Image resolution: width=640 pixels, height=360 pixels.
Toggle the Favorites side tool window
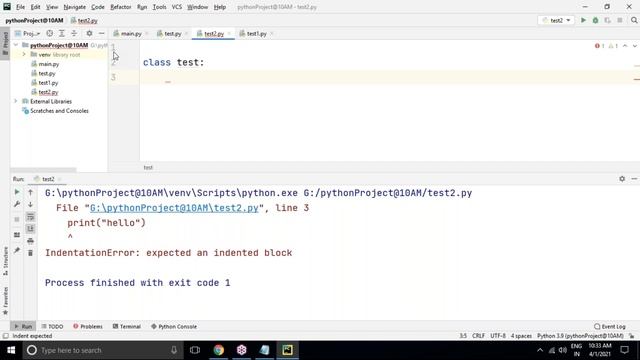(x=5, y=301)
